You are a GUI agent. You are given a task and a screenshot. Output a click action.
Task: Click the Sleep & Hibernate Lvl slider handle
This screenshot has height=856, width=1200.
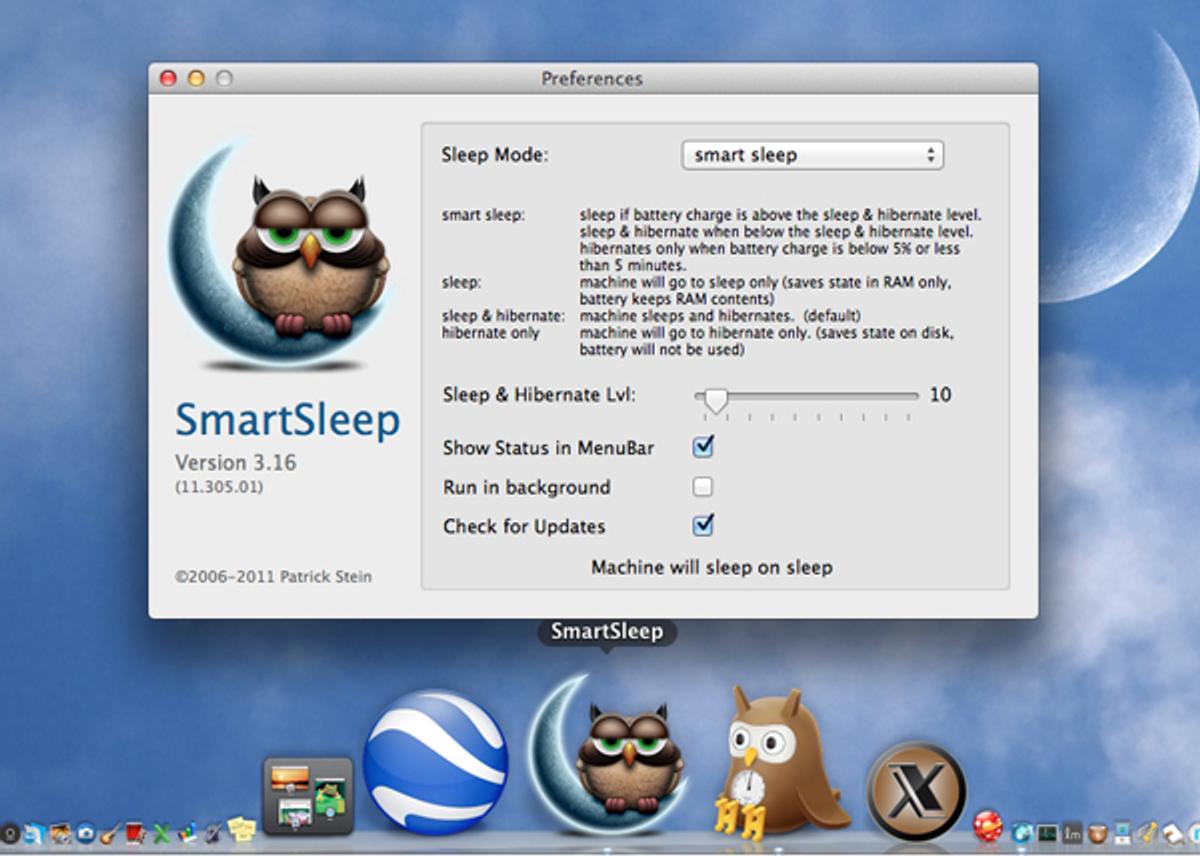point(715,398)
